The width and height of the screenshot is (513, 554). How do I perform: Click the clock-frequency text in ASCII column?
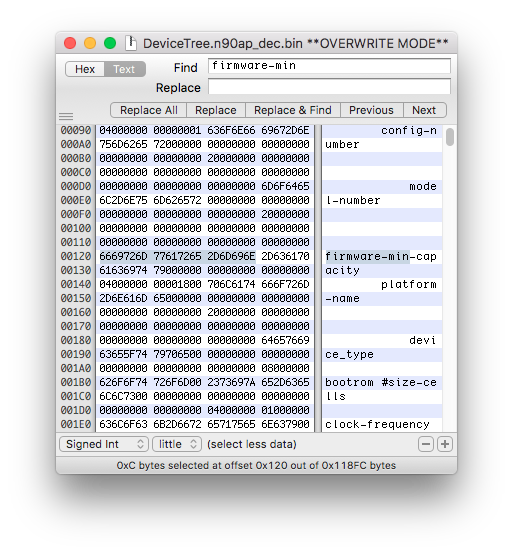point(377,424)
